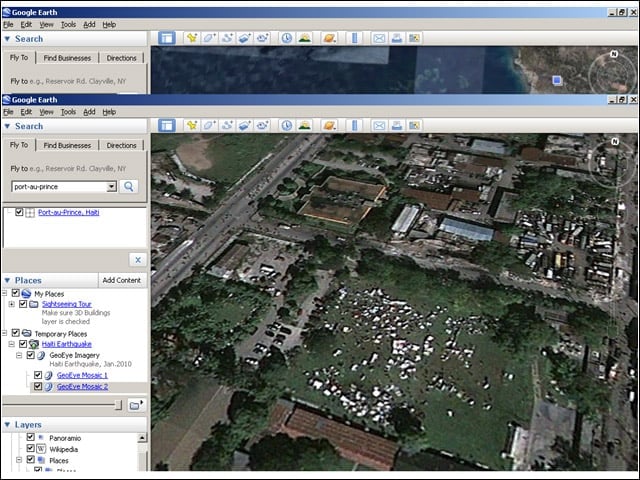This screenshot has width=640, height=480.
Task: Click the Add Content button
Action: click(122, 280)
